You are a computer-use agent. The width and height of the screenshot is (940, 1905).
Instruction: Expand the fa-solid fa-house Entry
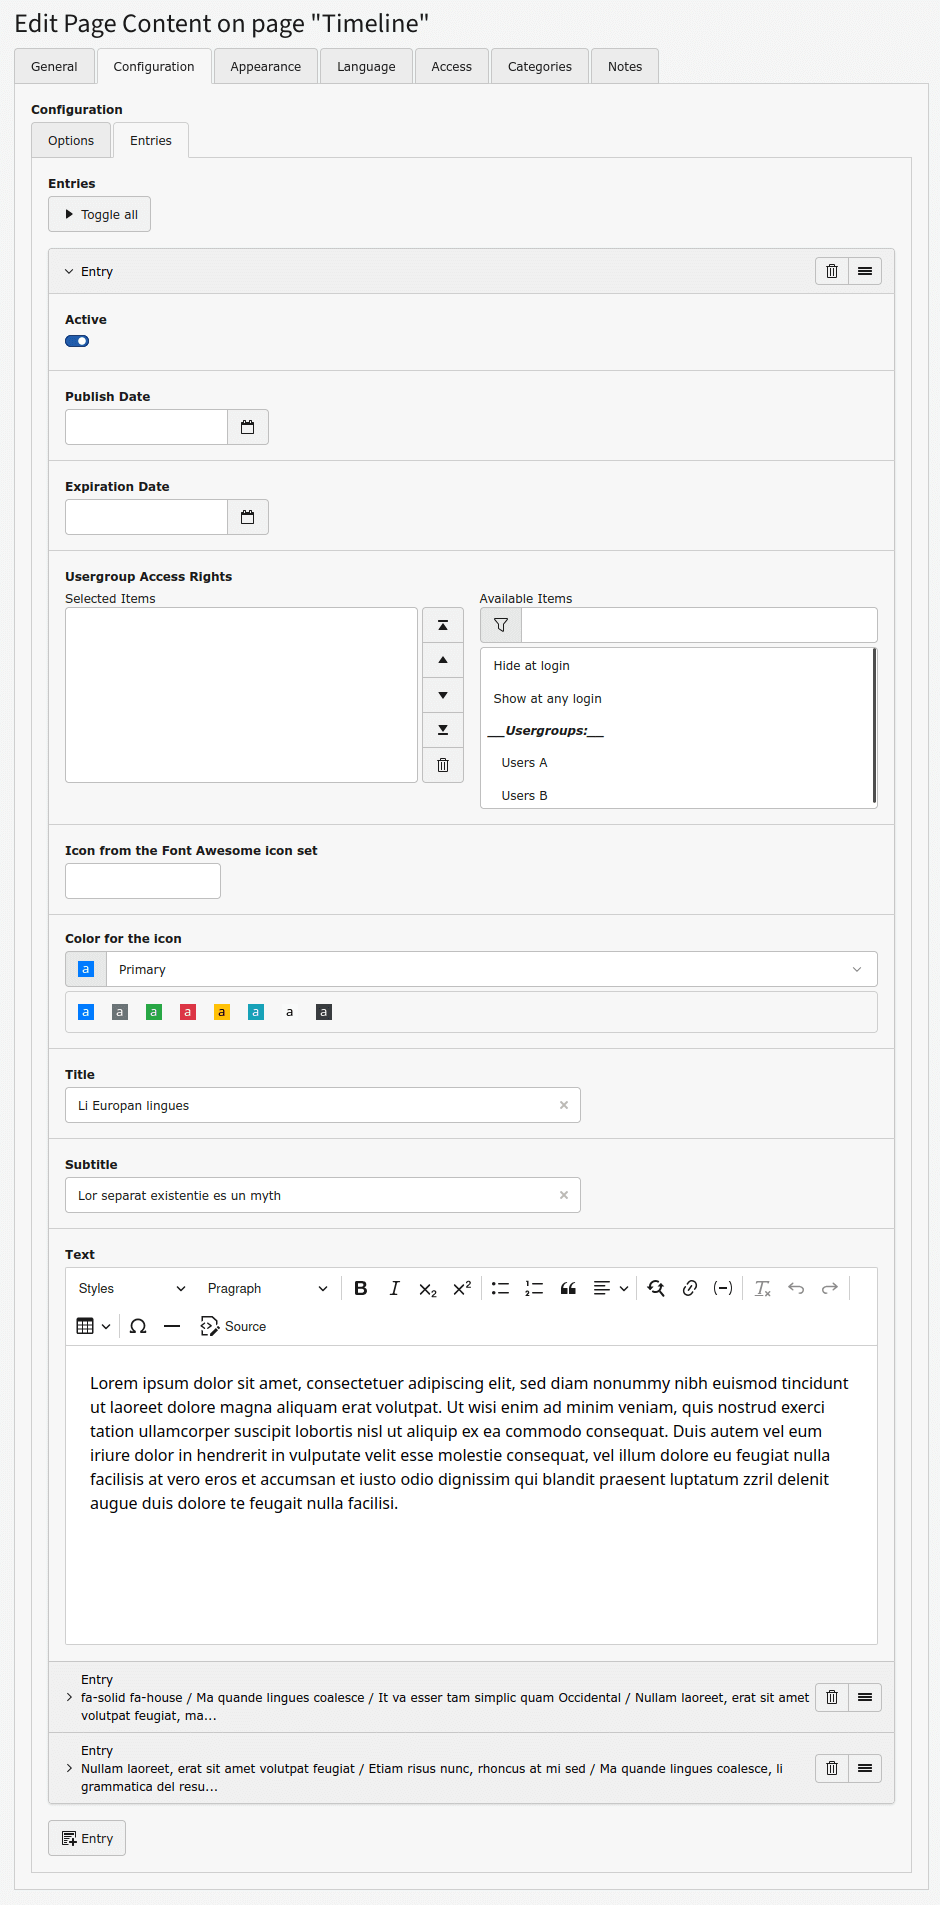pos(69,1697)
